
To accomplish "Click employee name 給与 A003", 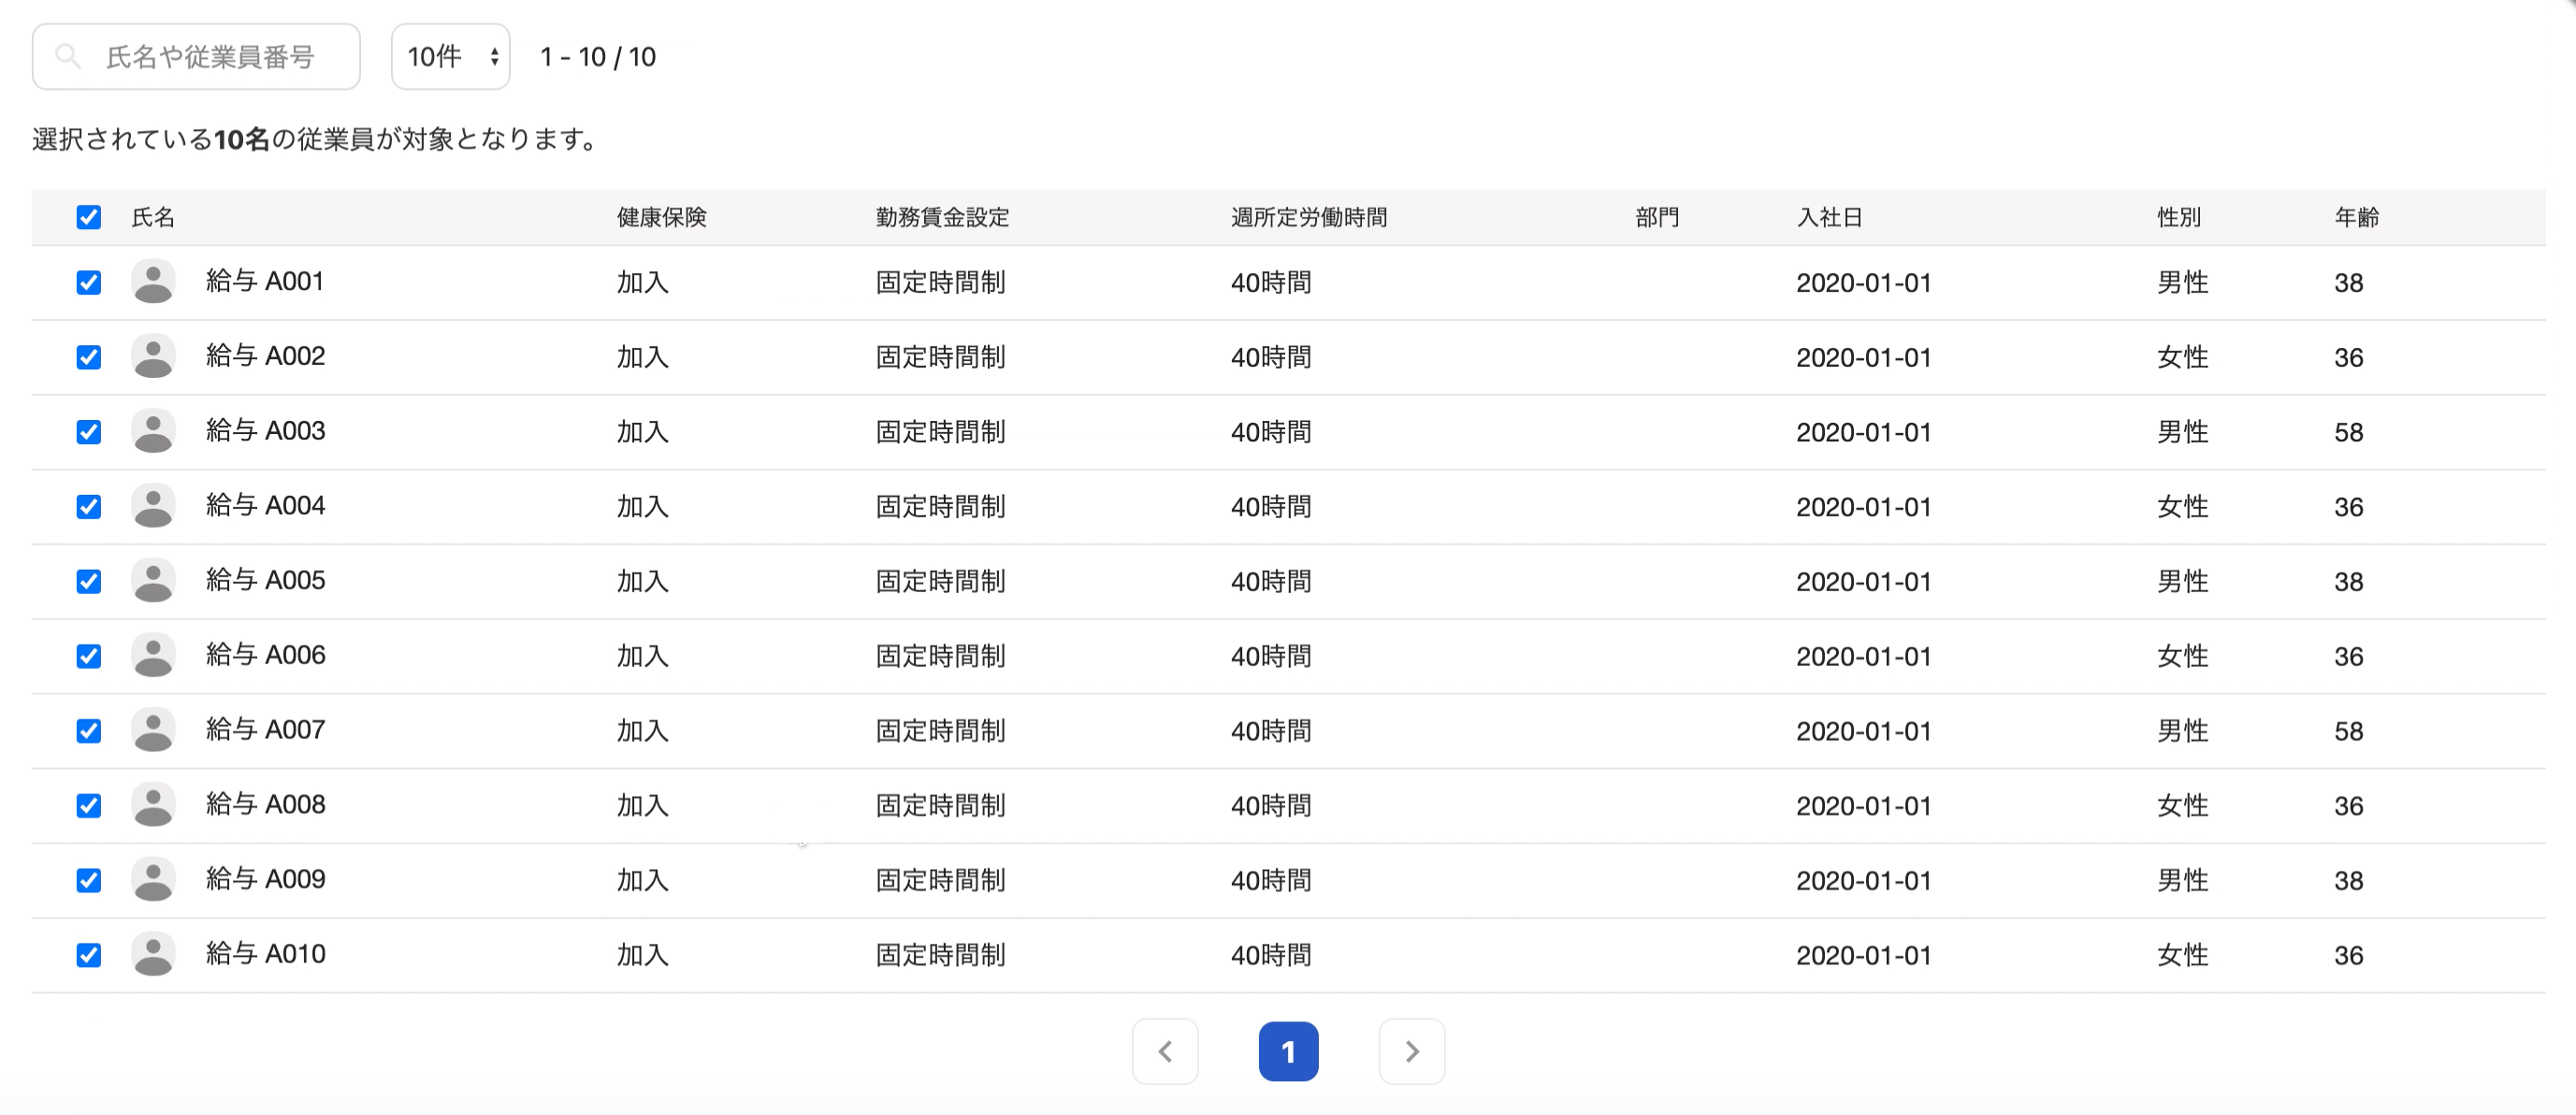I will tap(265, 431).
